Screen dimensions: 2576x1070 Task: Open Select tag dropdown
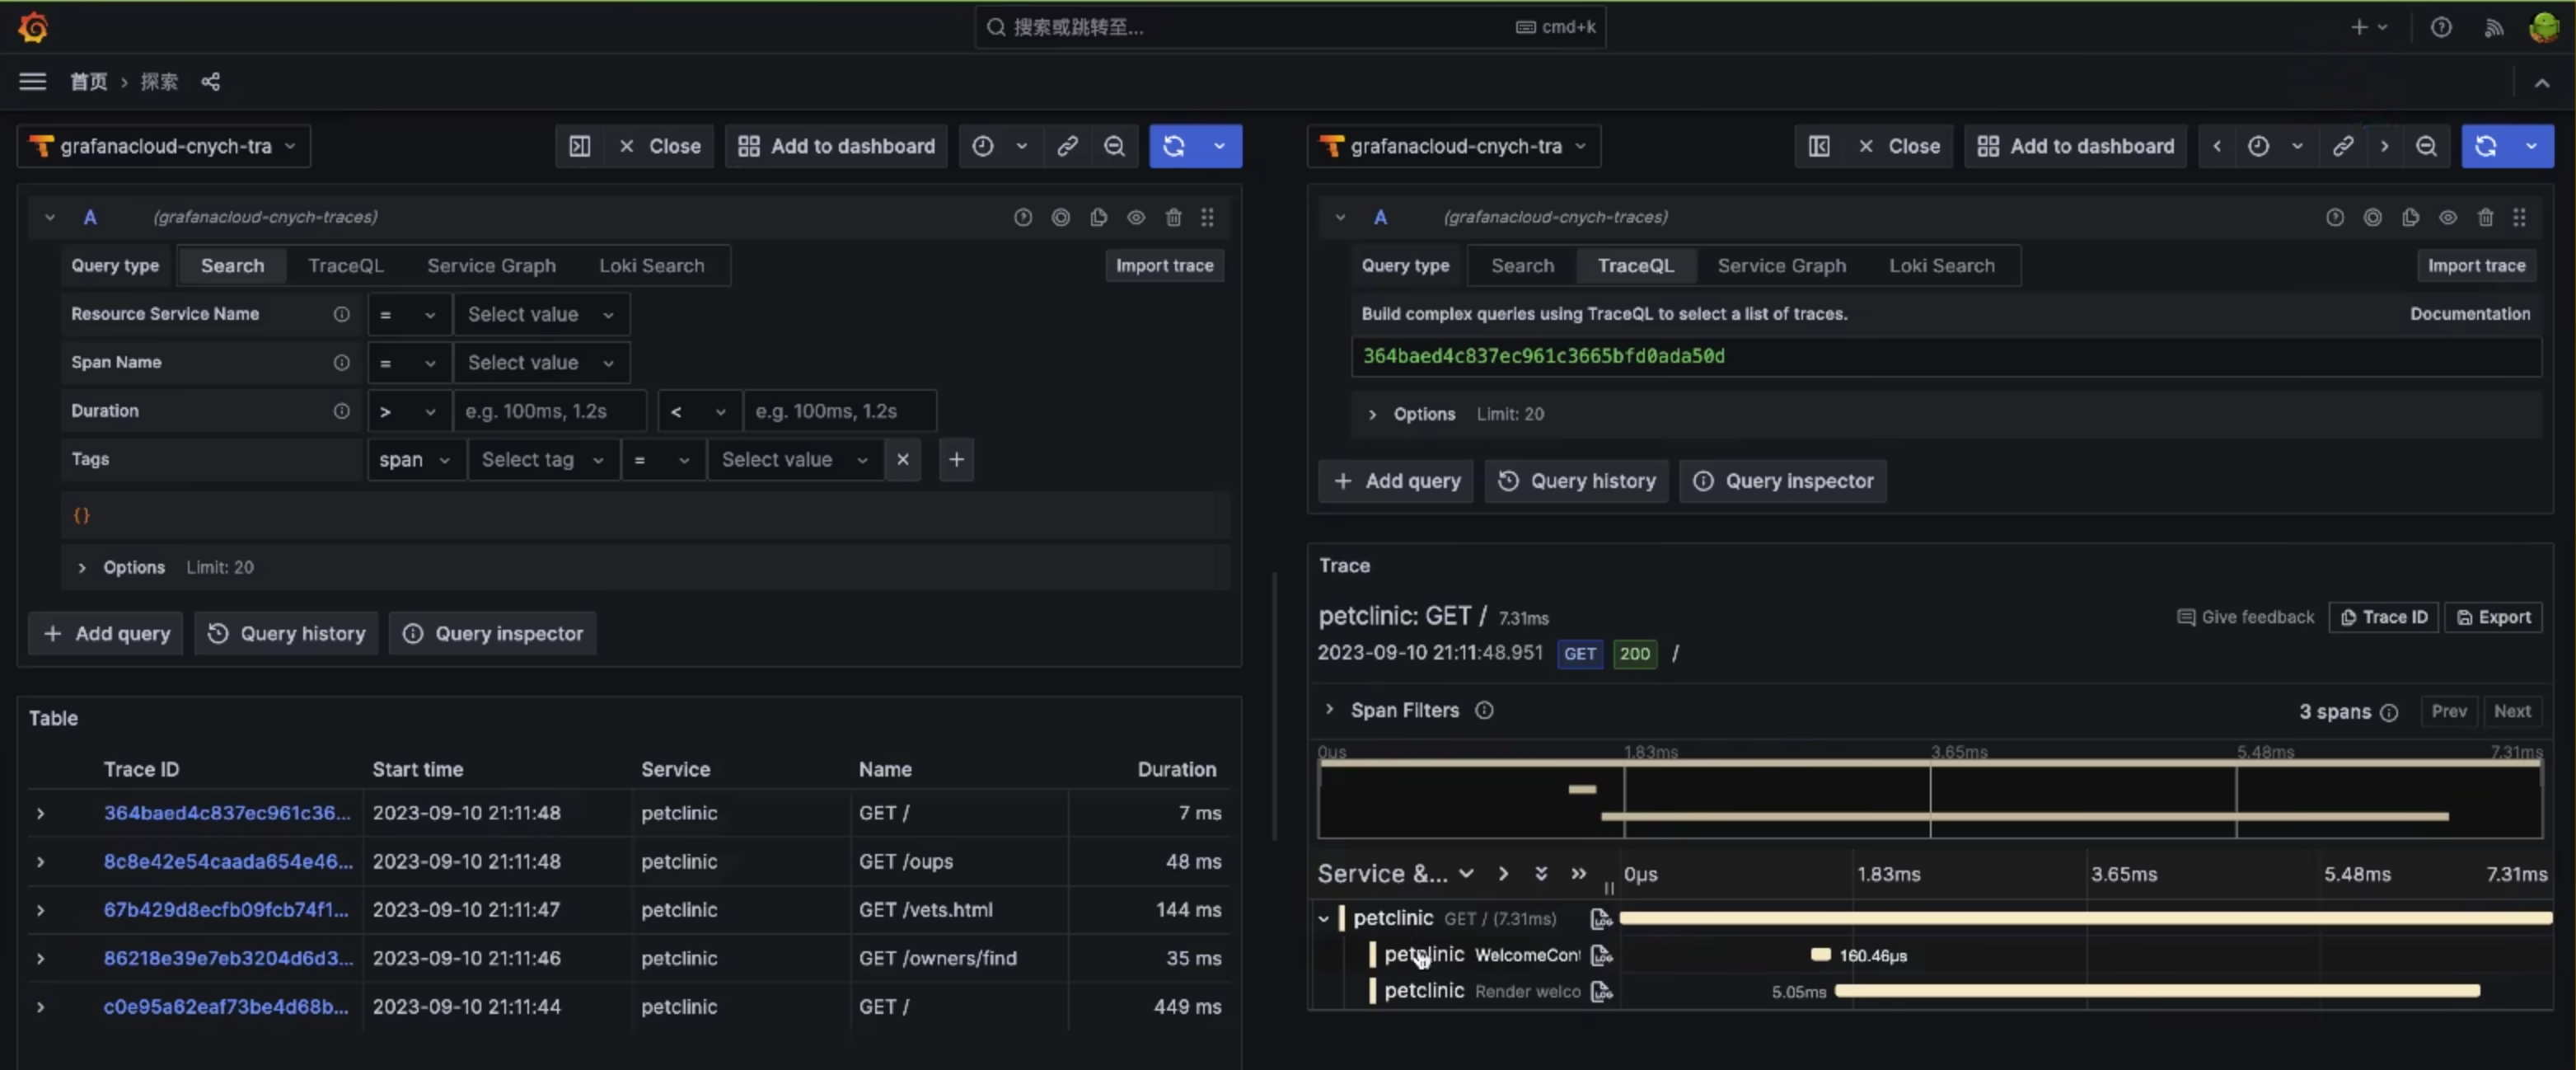[x=543, y=460]
